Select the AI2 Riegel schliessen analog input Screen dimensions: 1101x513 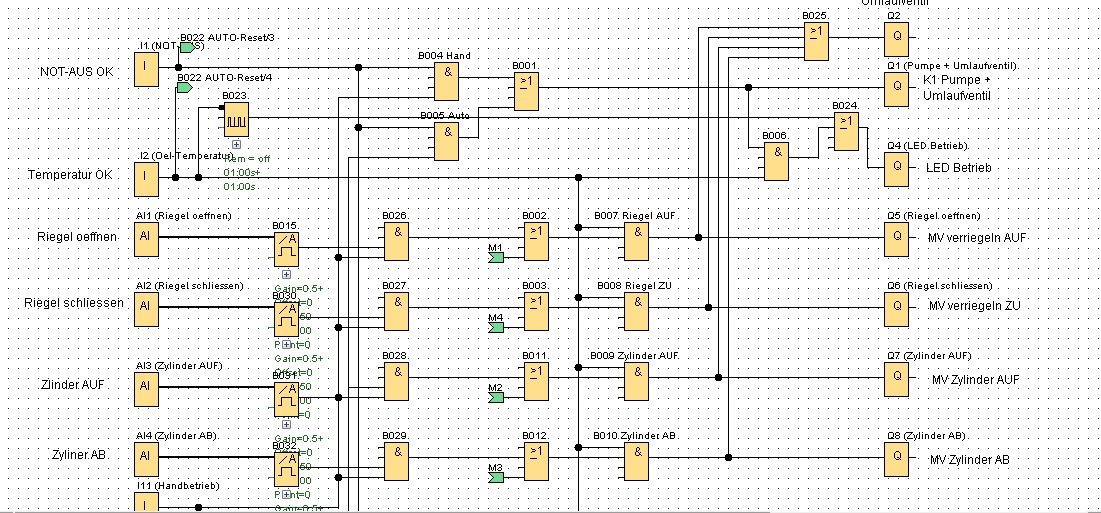click(146, 308)
